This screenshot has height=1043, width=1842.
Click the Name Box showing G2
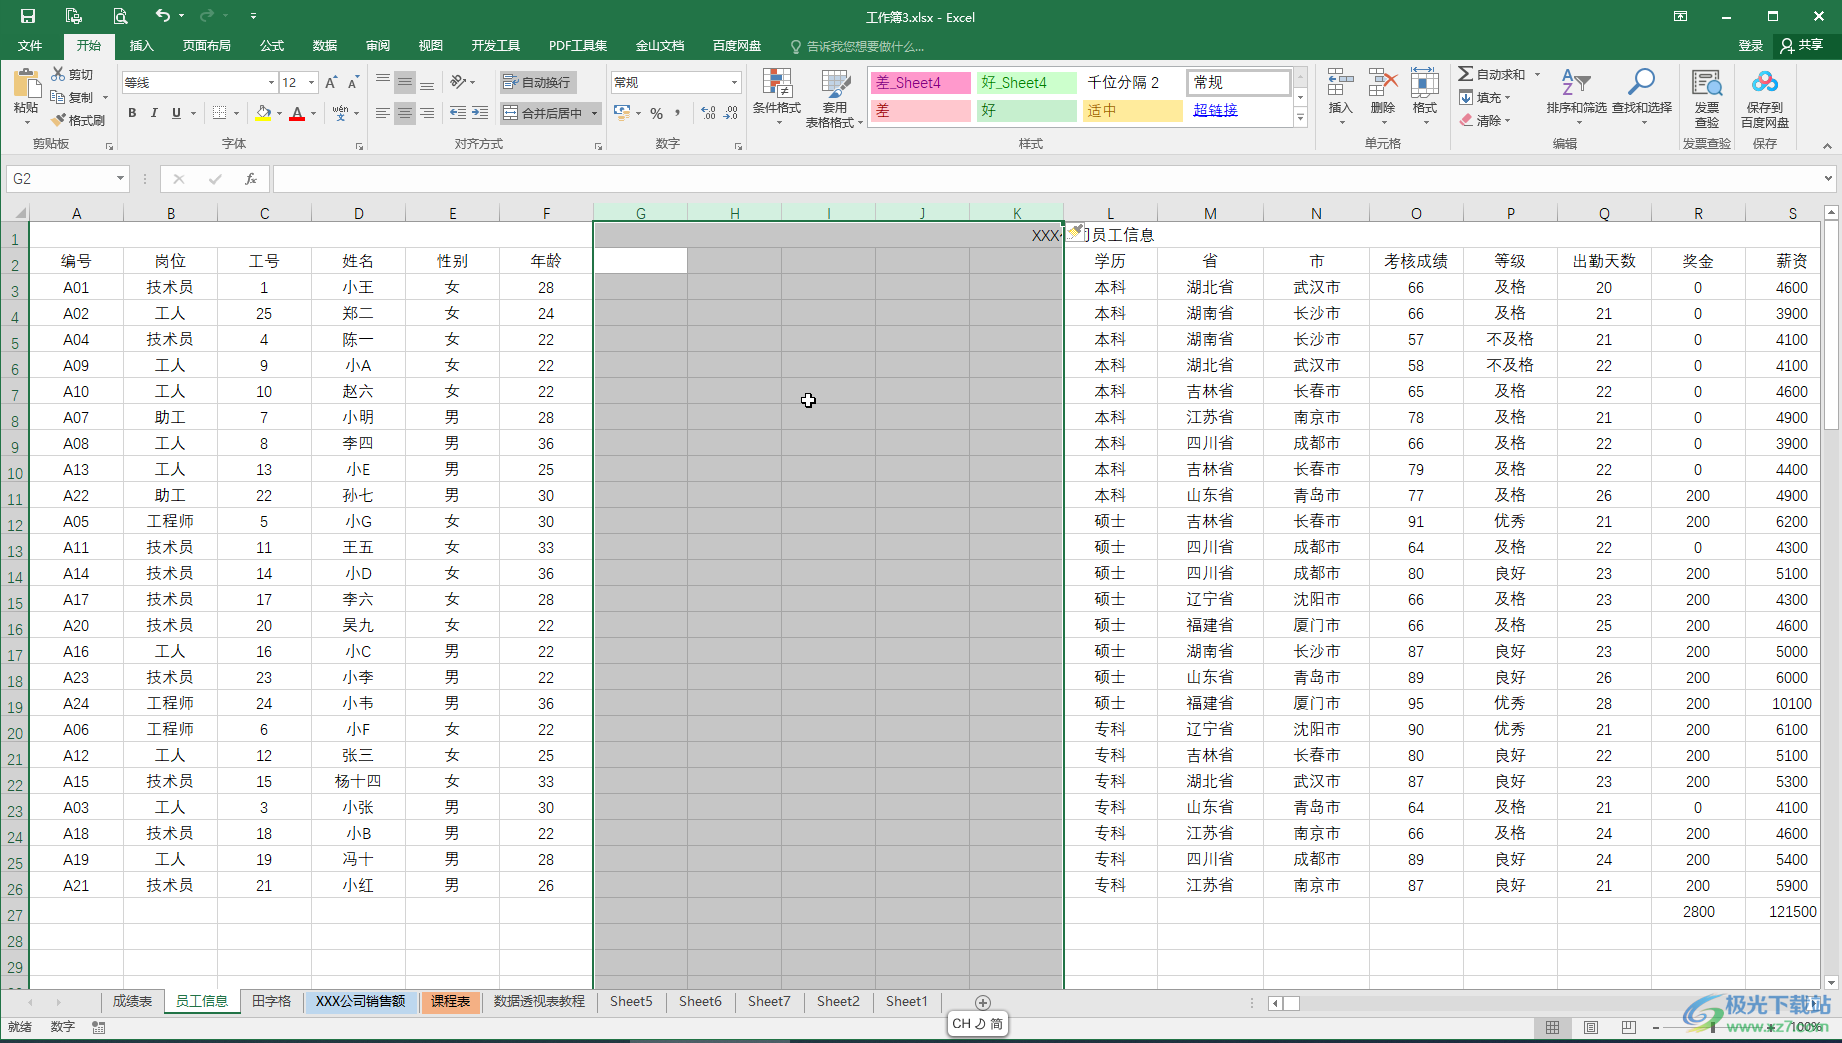pos(67,178)
